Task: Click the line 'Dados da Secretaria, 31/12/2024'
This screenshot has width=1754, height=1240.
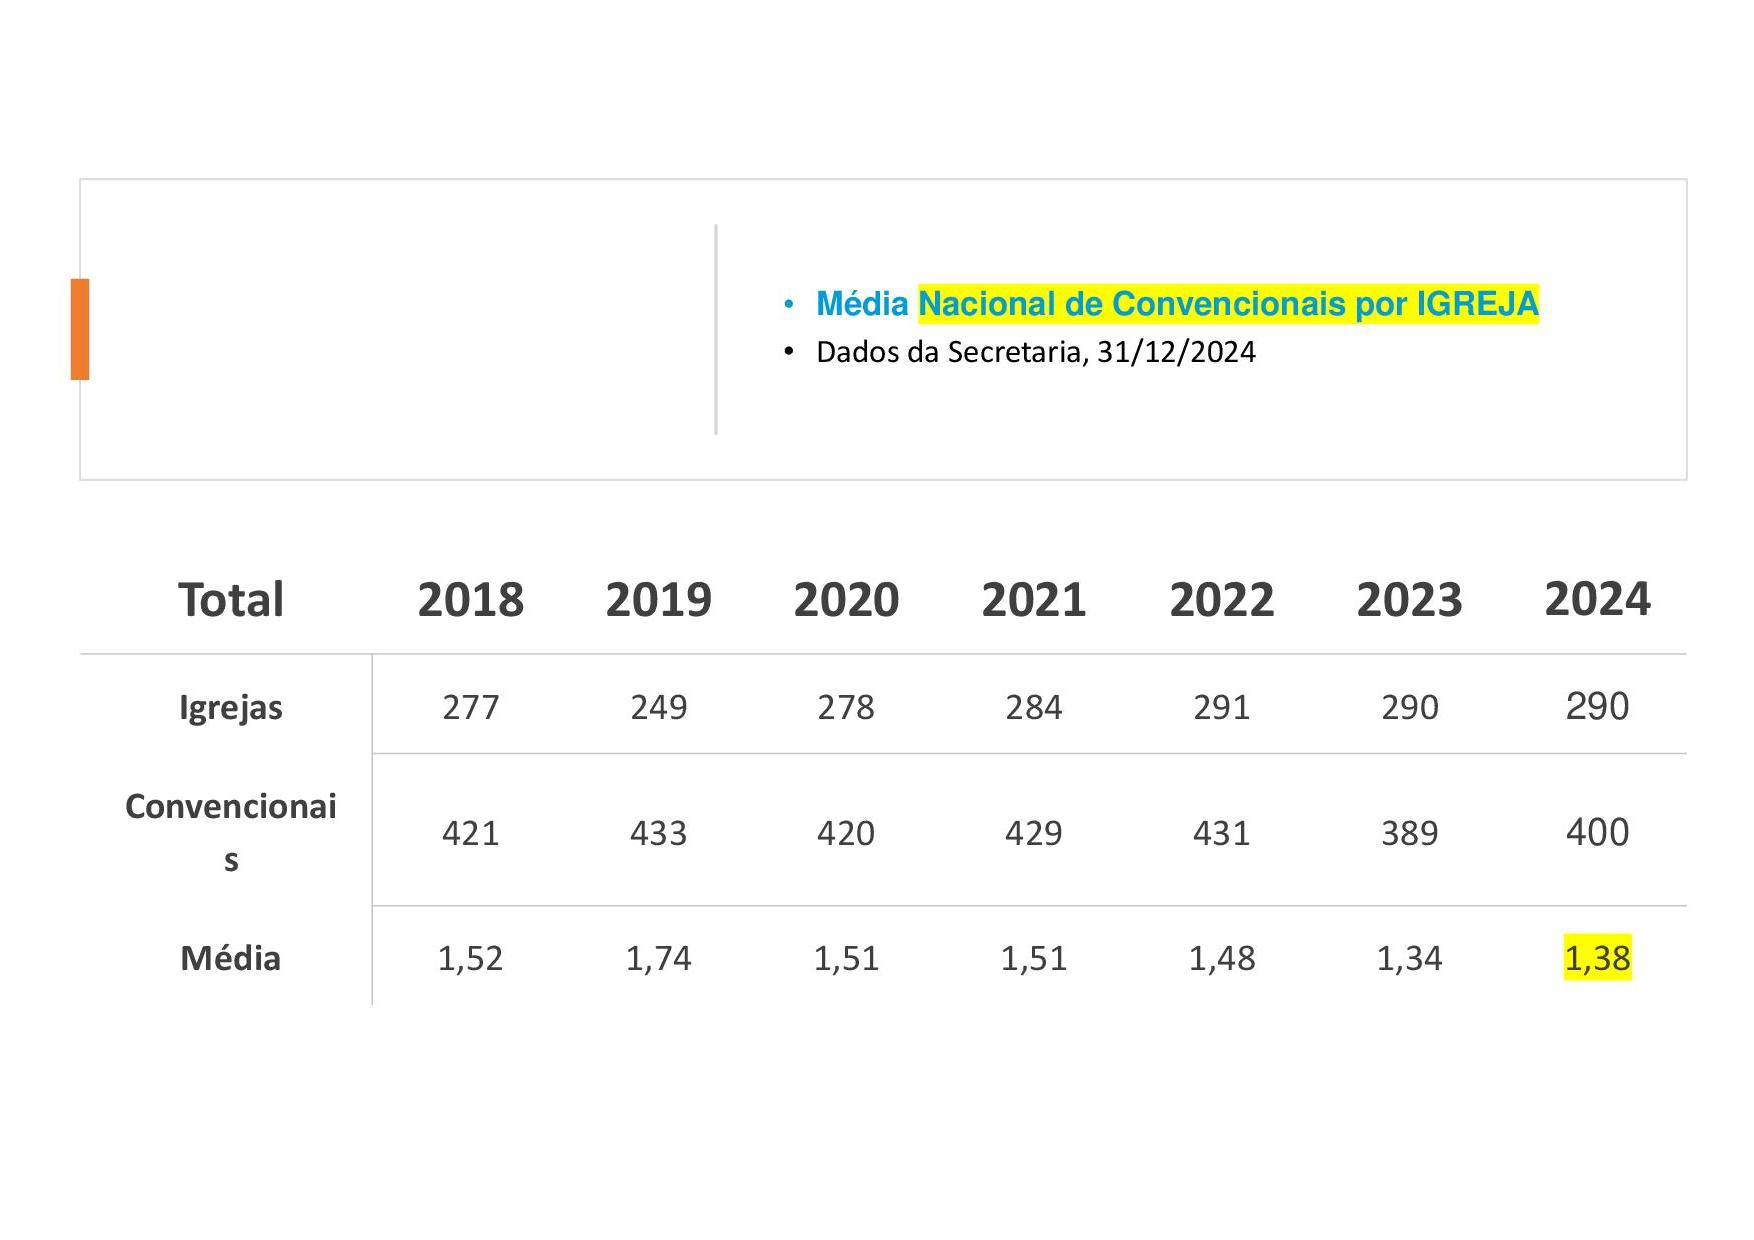Action: 1036,352
